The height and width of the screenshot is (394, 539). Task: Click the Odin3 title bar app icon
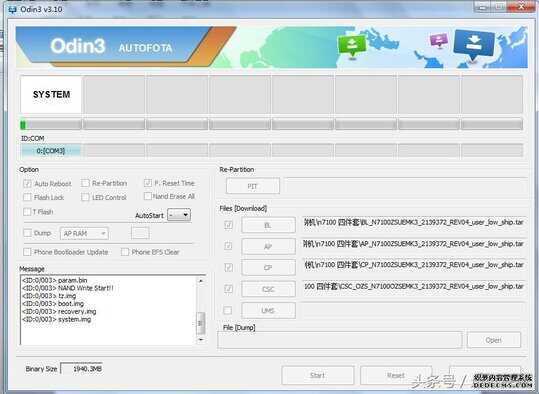(12, 9)
